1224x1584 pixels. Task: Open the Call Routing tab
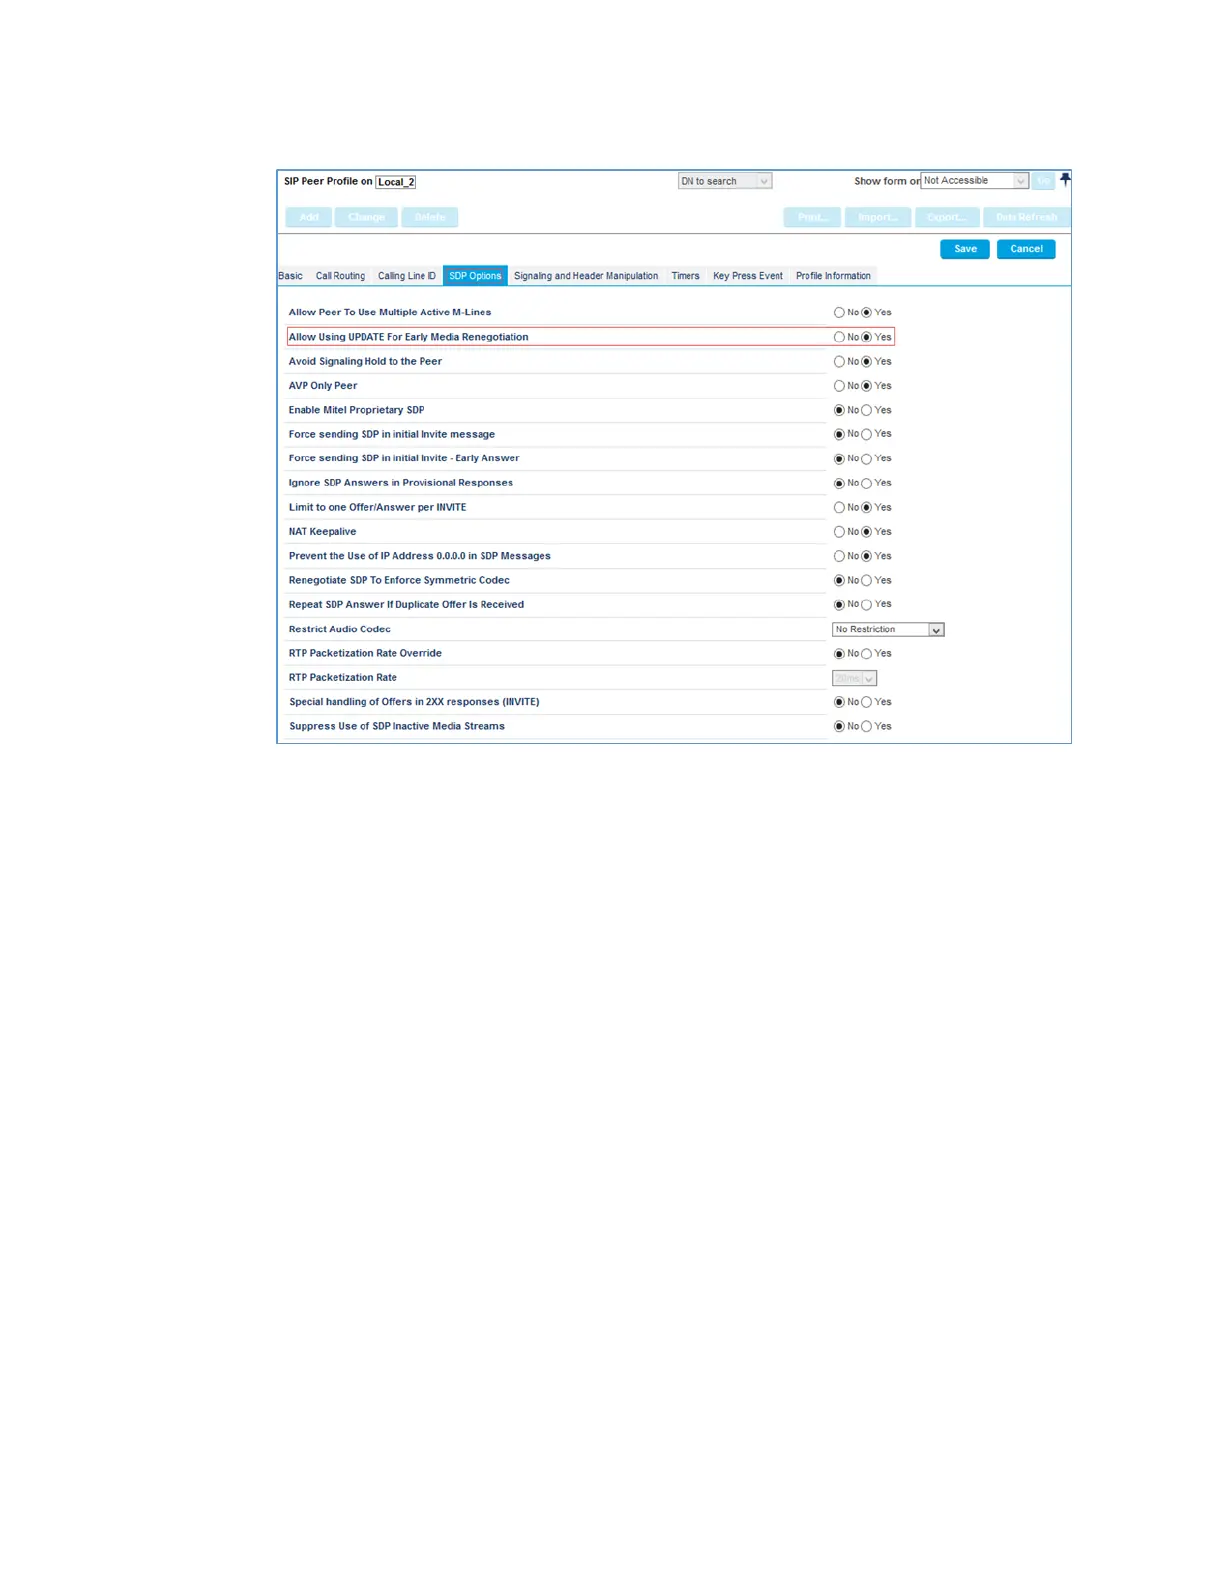coord(340,276)
